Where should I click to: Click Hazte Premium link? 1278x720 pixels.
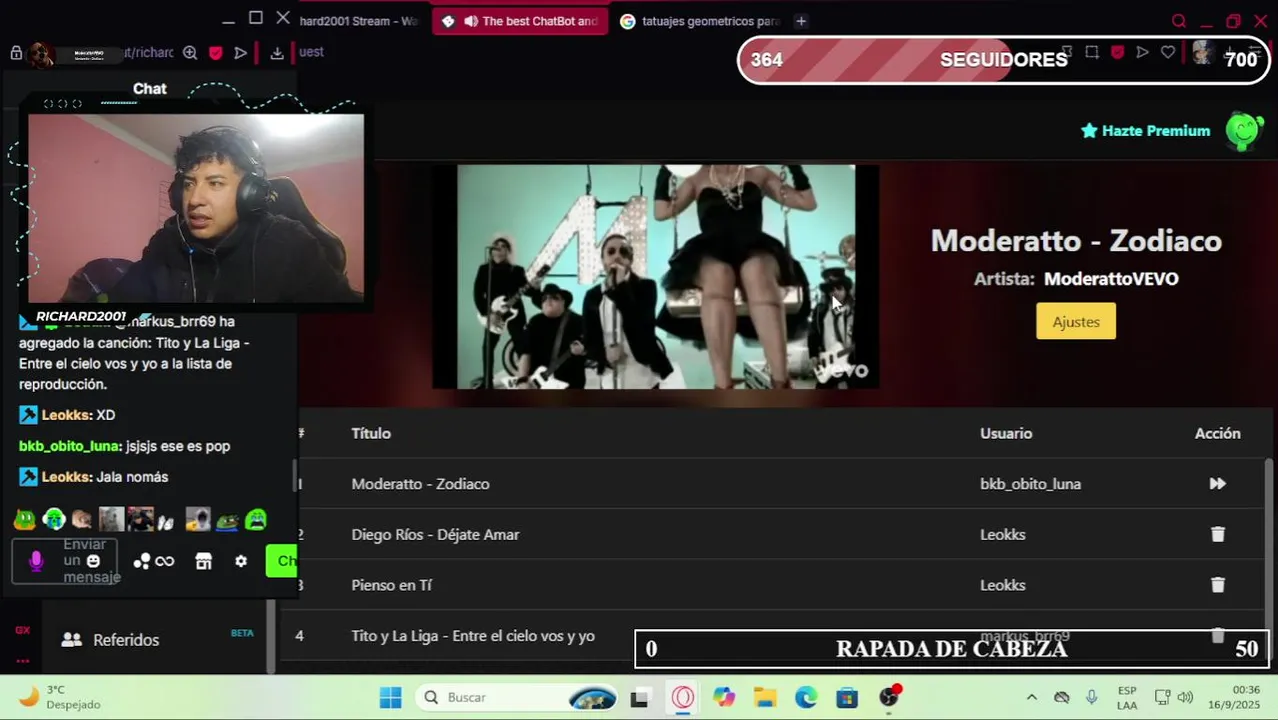point(1146,131)
